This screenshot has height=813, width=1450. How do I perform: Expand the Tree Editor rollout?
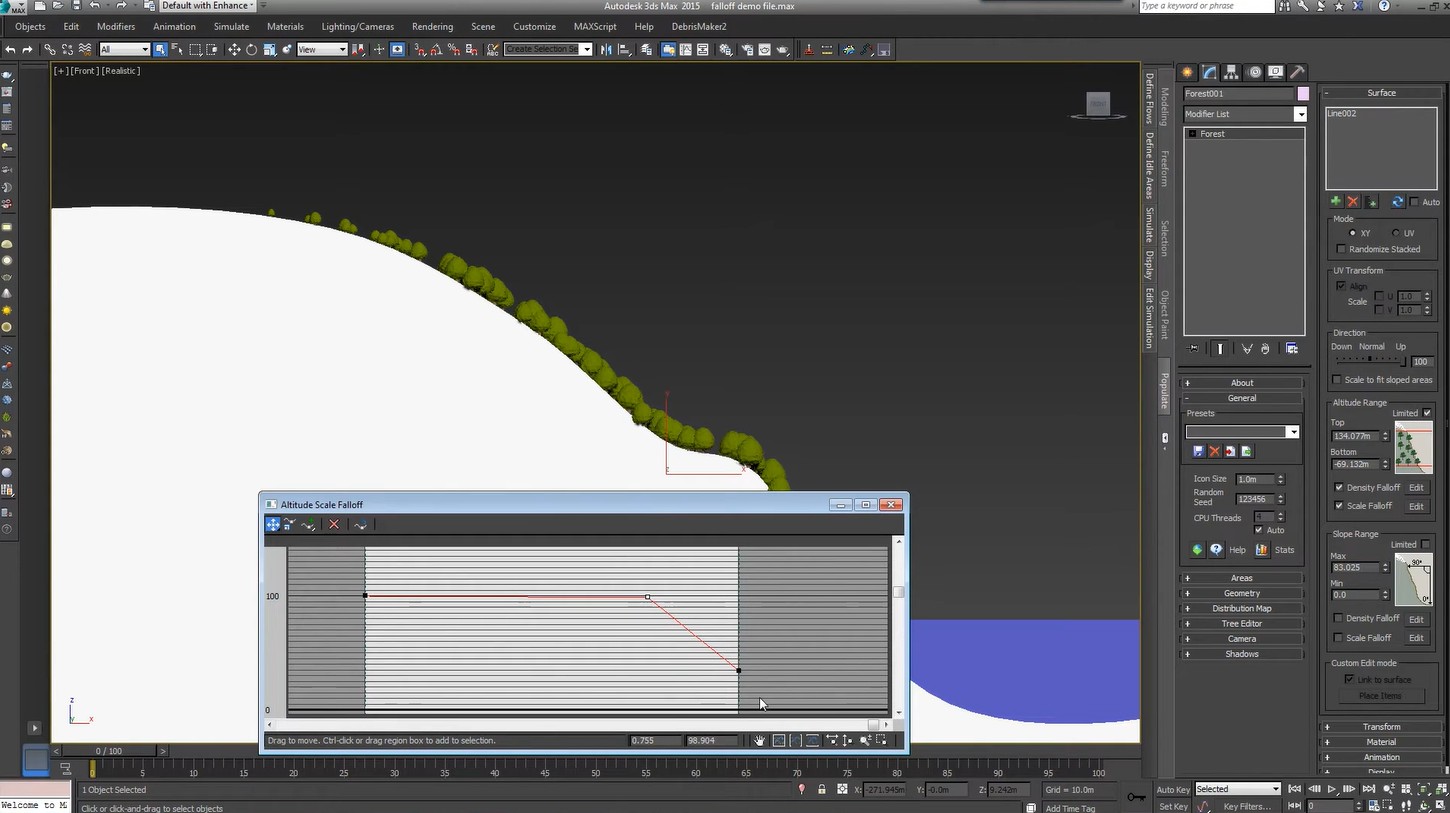point(1242,624)
